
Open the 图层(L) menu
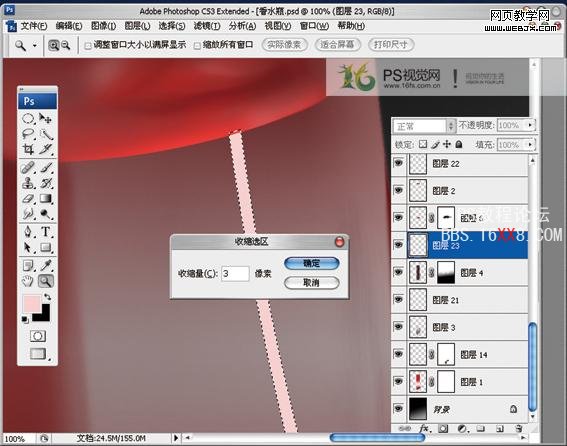[137, 26]
